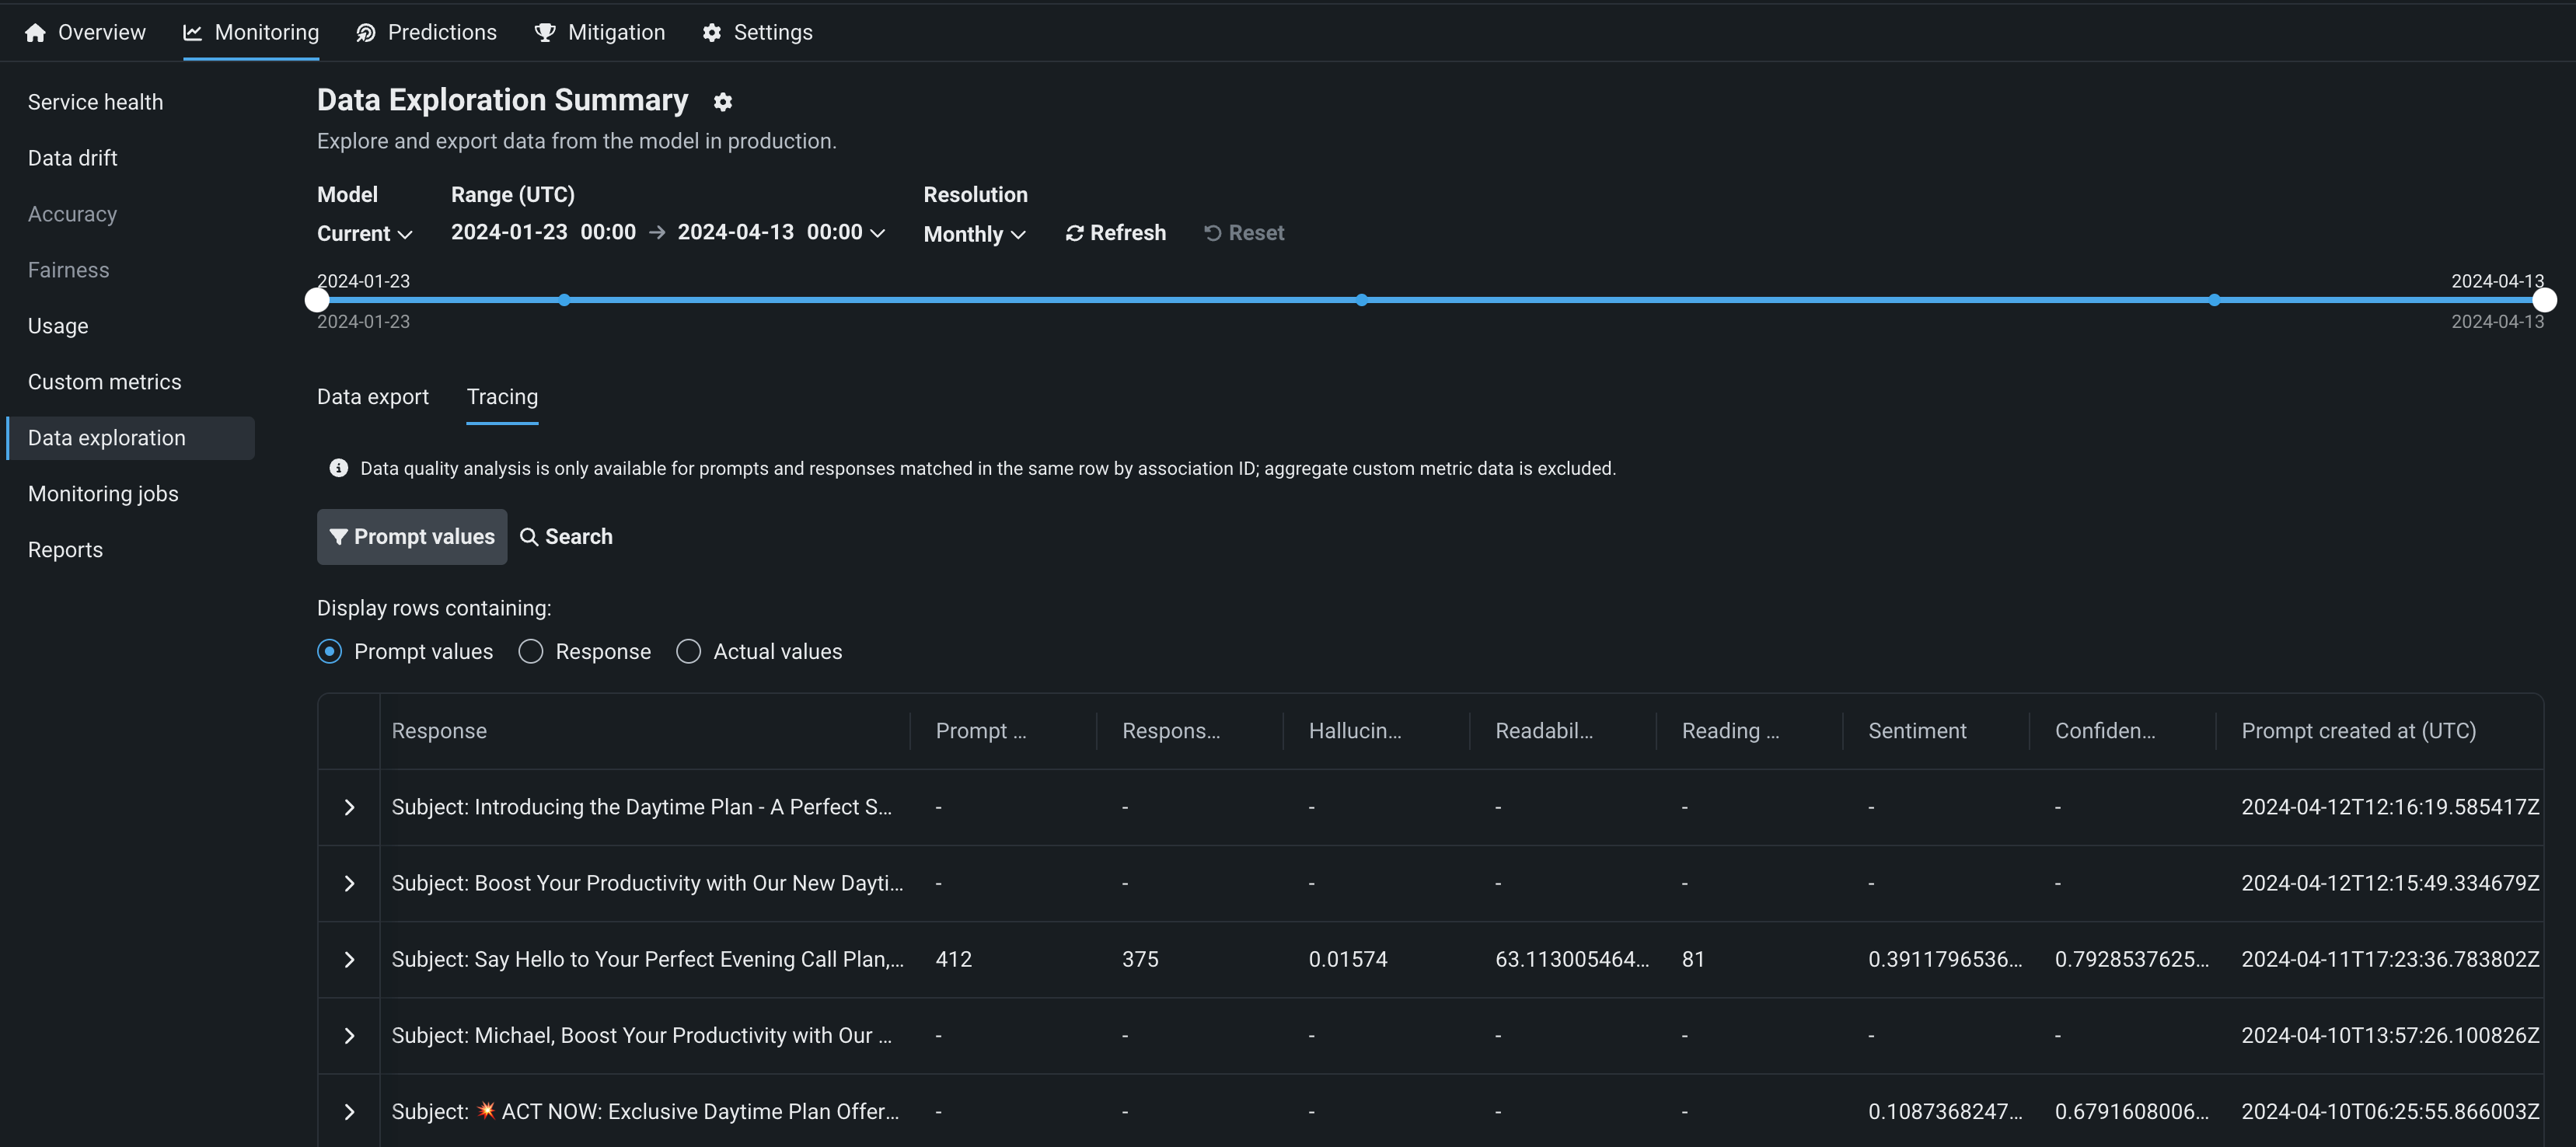Click the Refresh arrows icon
The height and width of the screenshot is (1147, 2576).
(1074, 233)
